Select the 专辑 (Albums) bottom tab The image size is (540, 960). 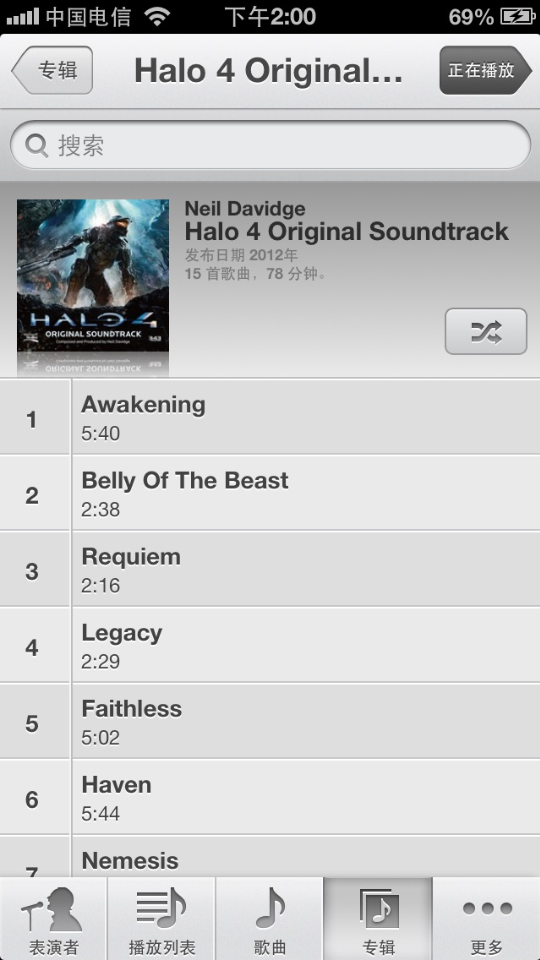[x=378, y=918]
